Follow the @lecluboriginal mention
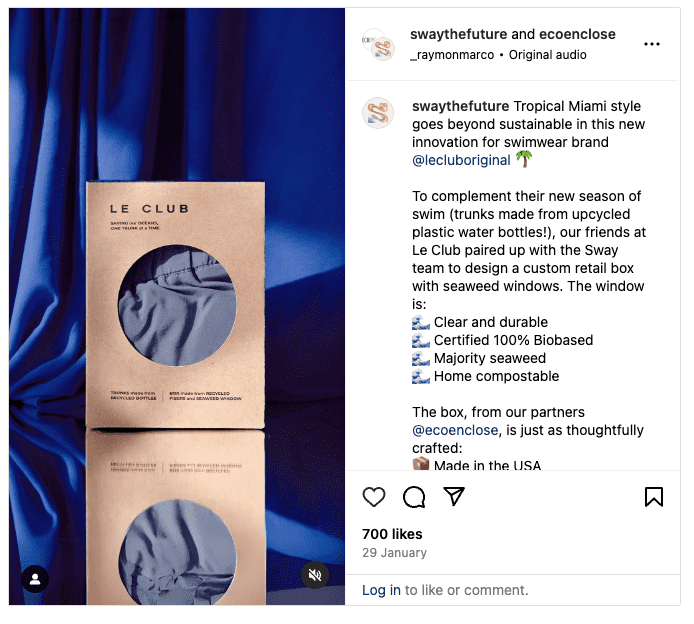 [461, 160]
